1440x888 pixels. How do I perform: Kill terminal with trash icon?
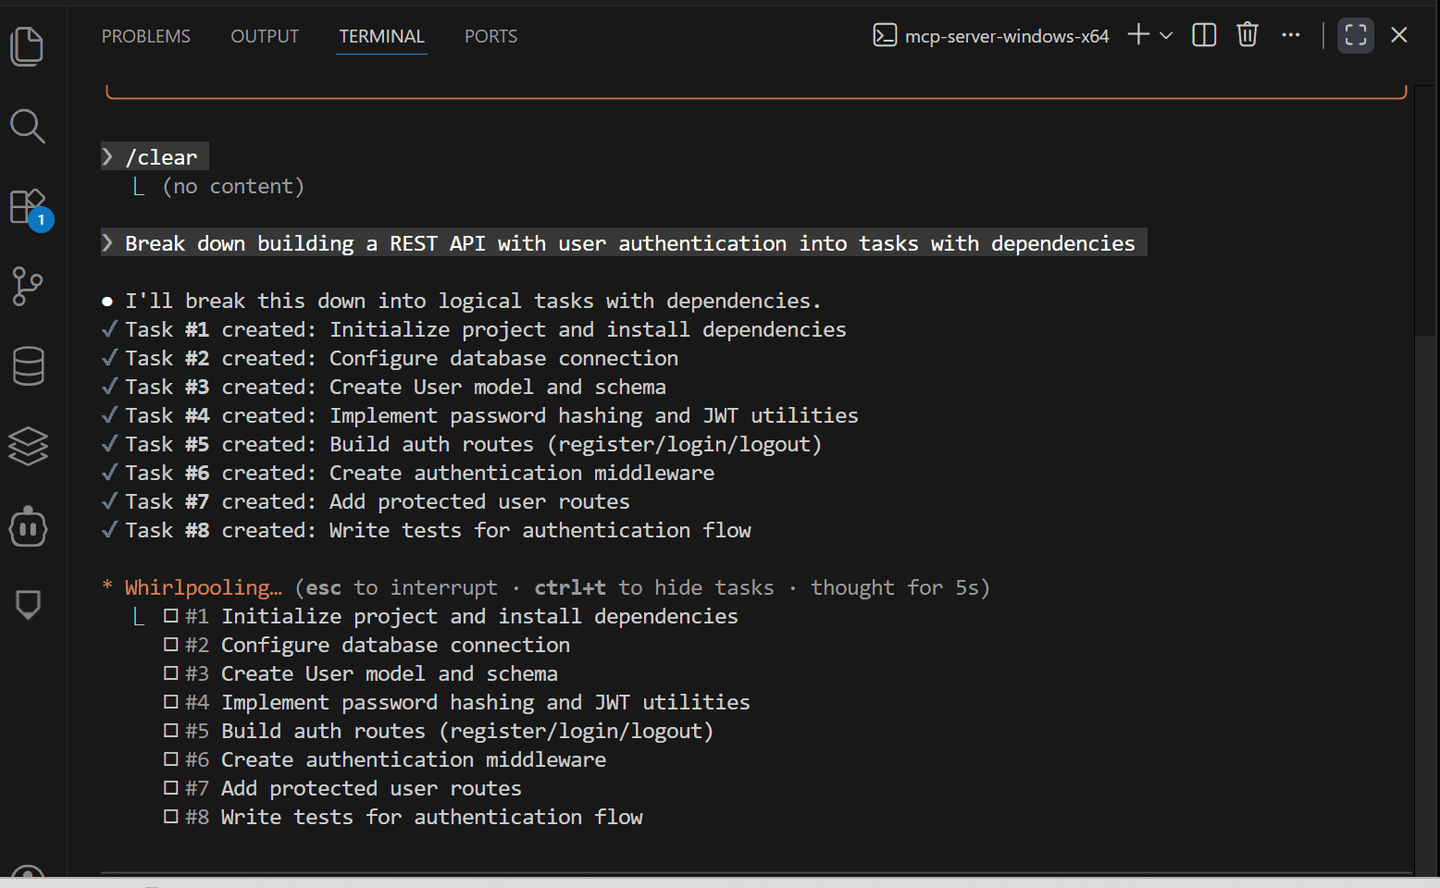tap(1247, 35)
